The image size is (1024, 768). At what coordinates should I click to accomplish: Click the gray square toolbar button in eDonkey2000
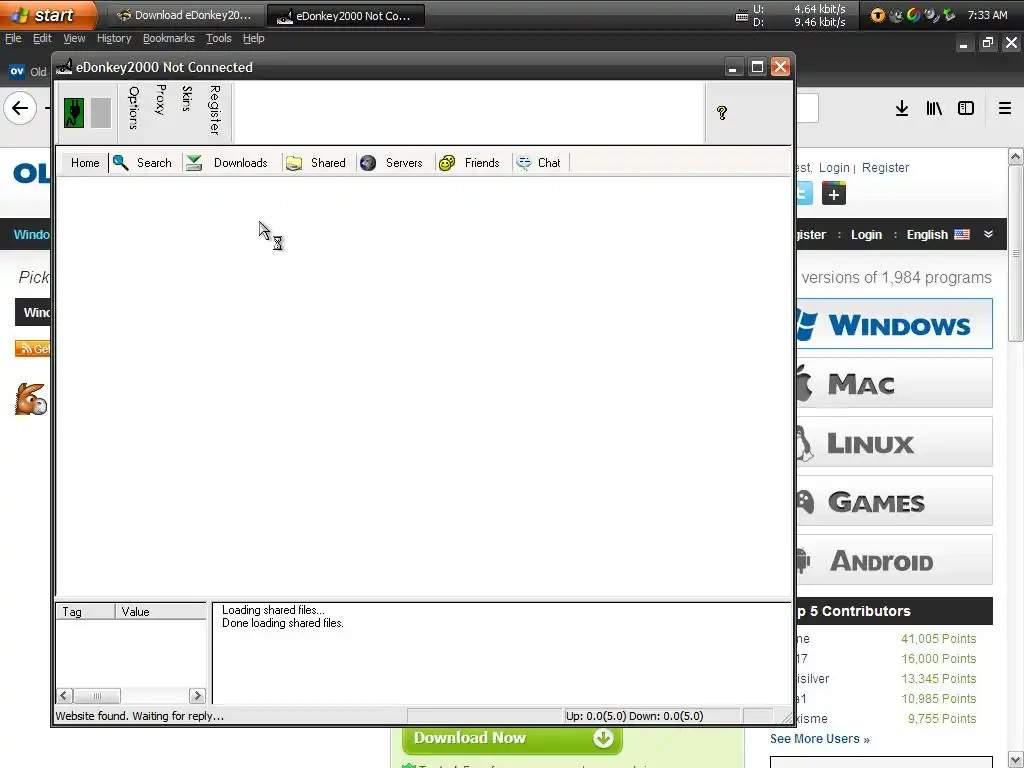click(101, 113)
